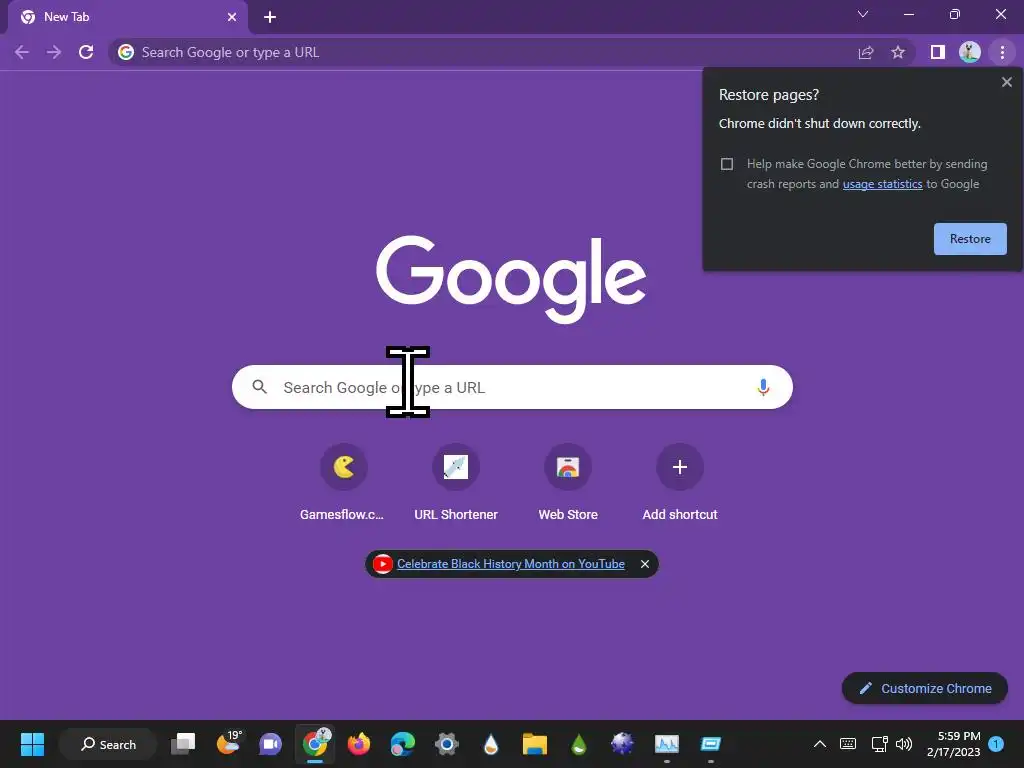
Task: Open Task View on the taskbar
Action: (x=183, y=744)
